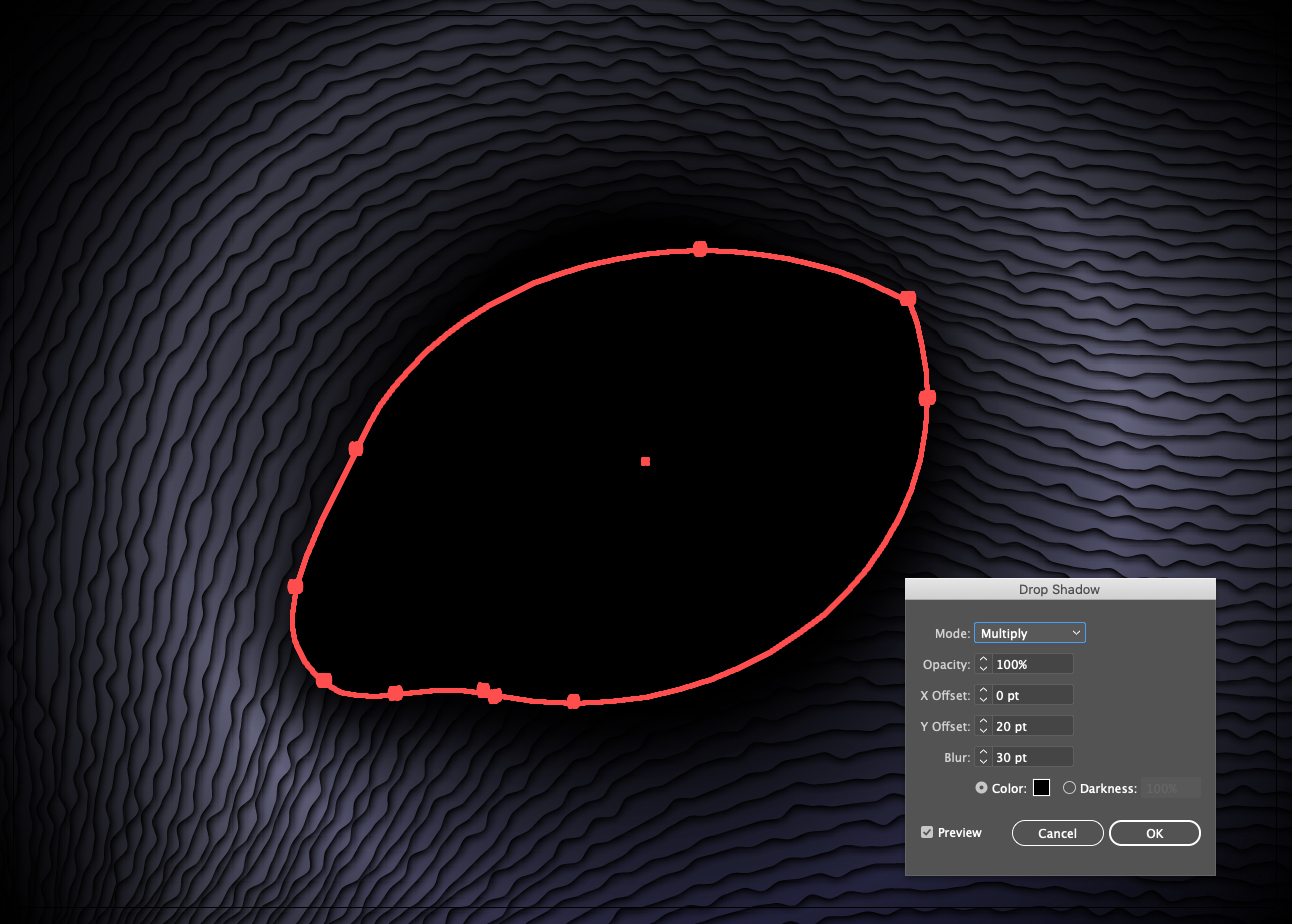Open the Mode dropdown set to Multiply

1030,633
